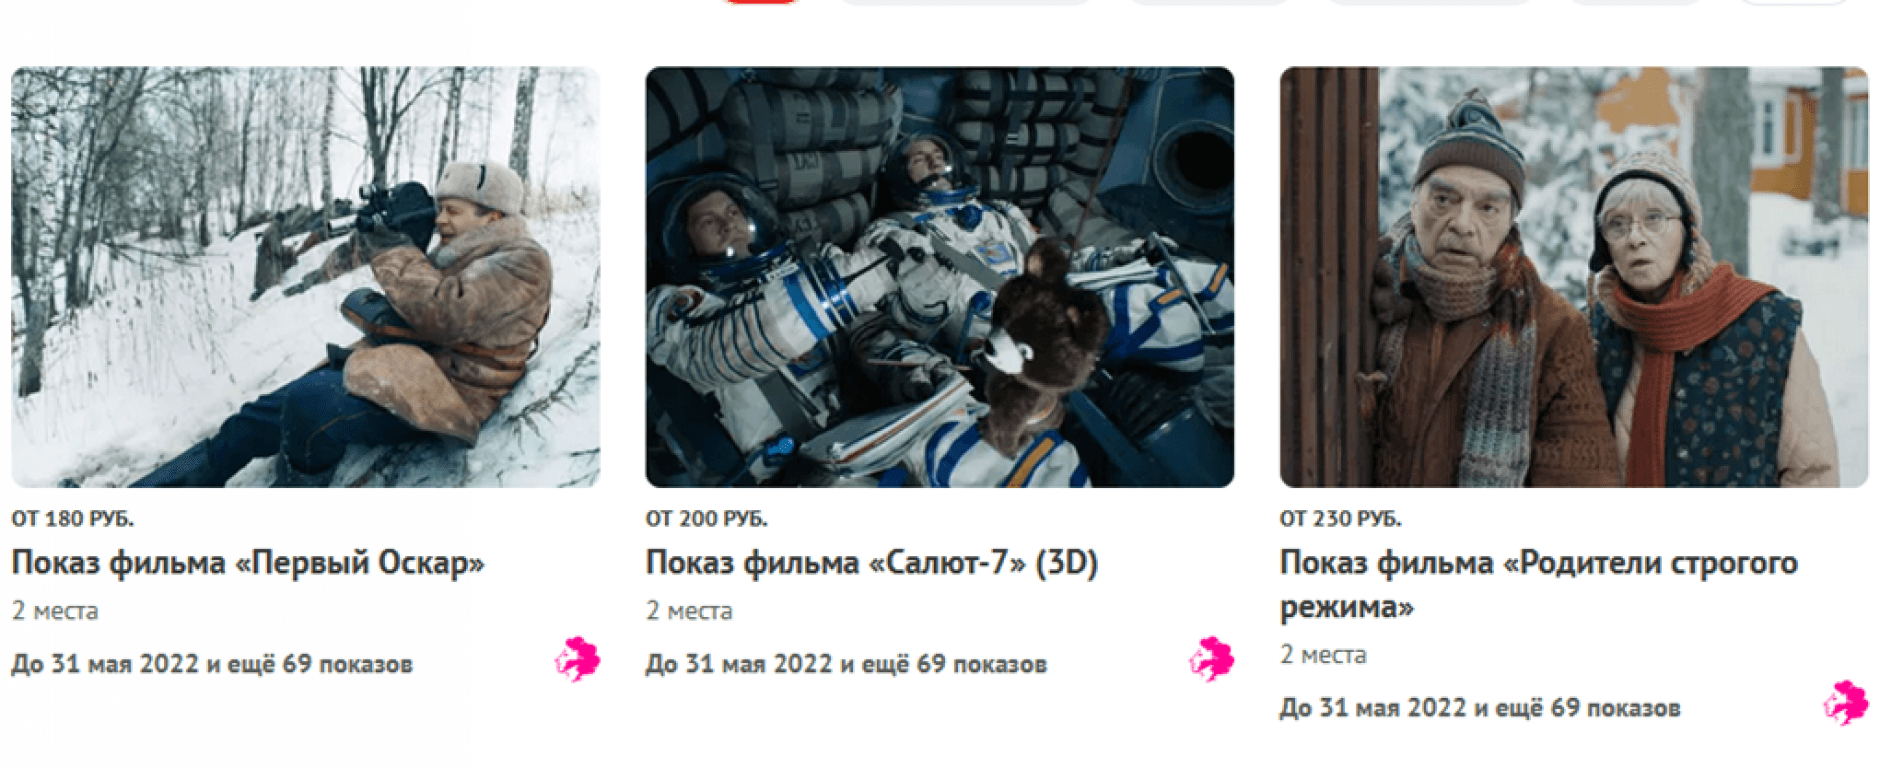
Task: Select «2 места» under «Первый Оскар»
Action: click(x=55, y=611)
